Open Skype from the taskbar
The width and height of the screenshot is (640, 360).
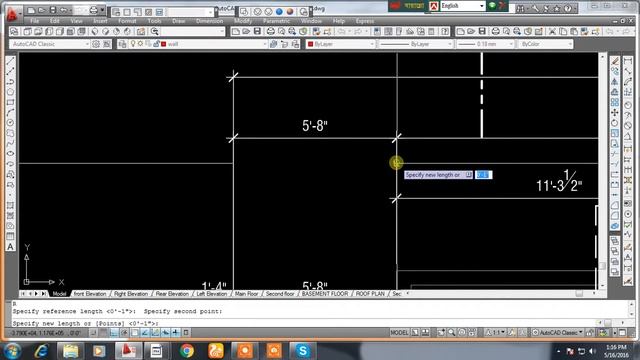pos(302,351)
